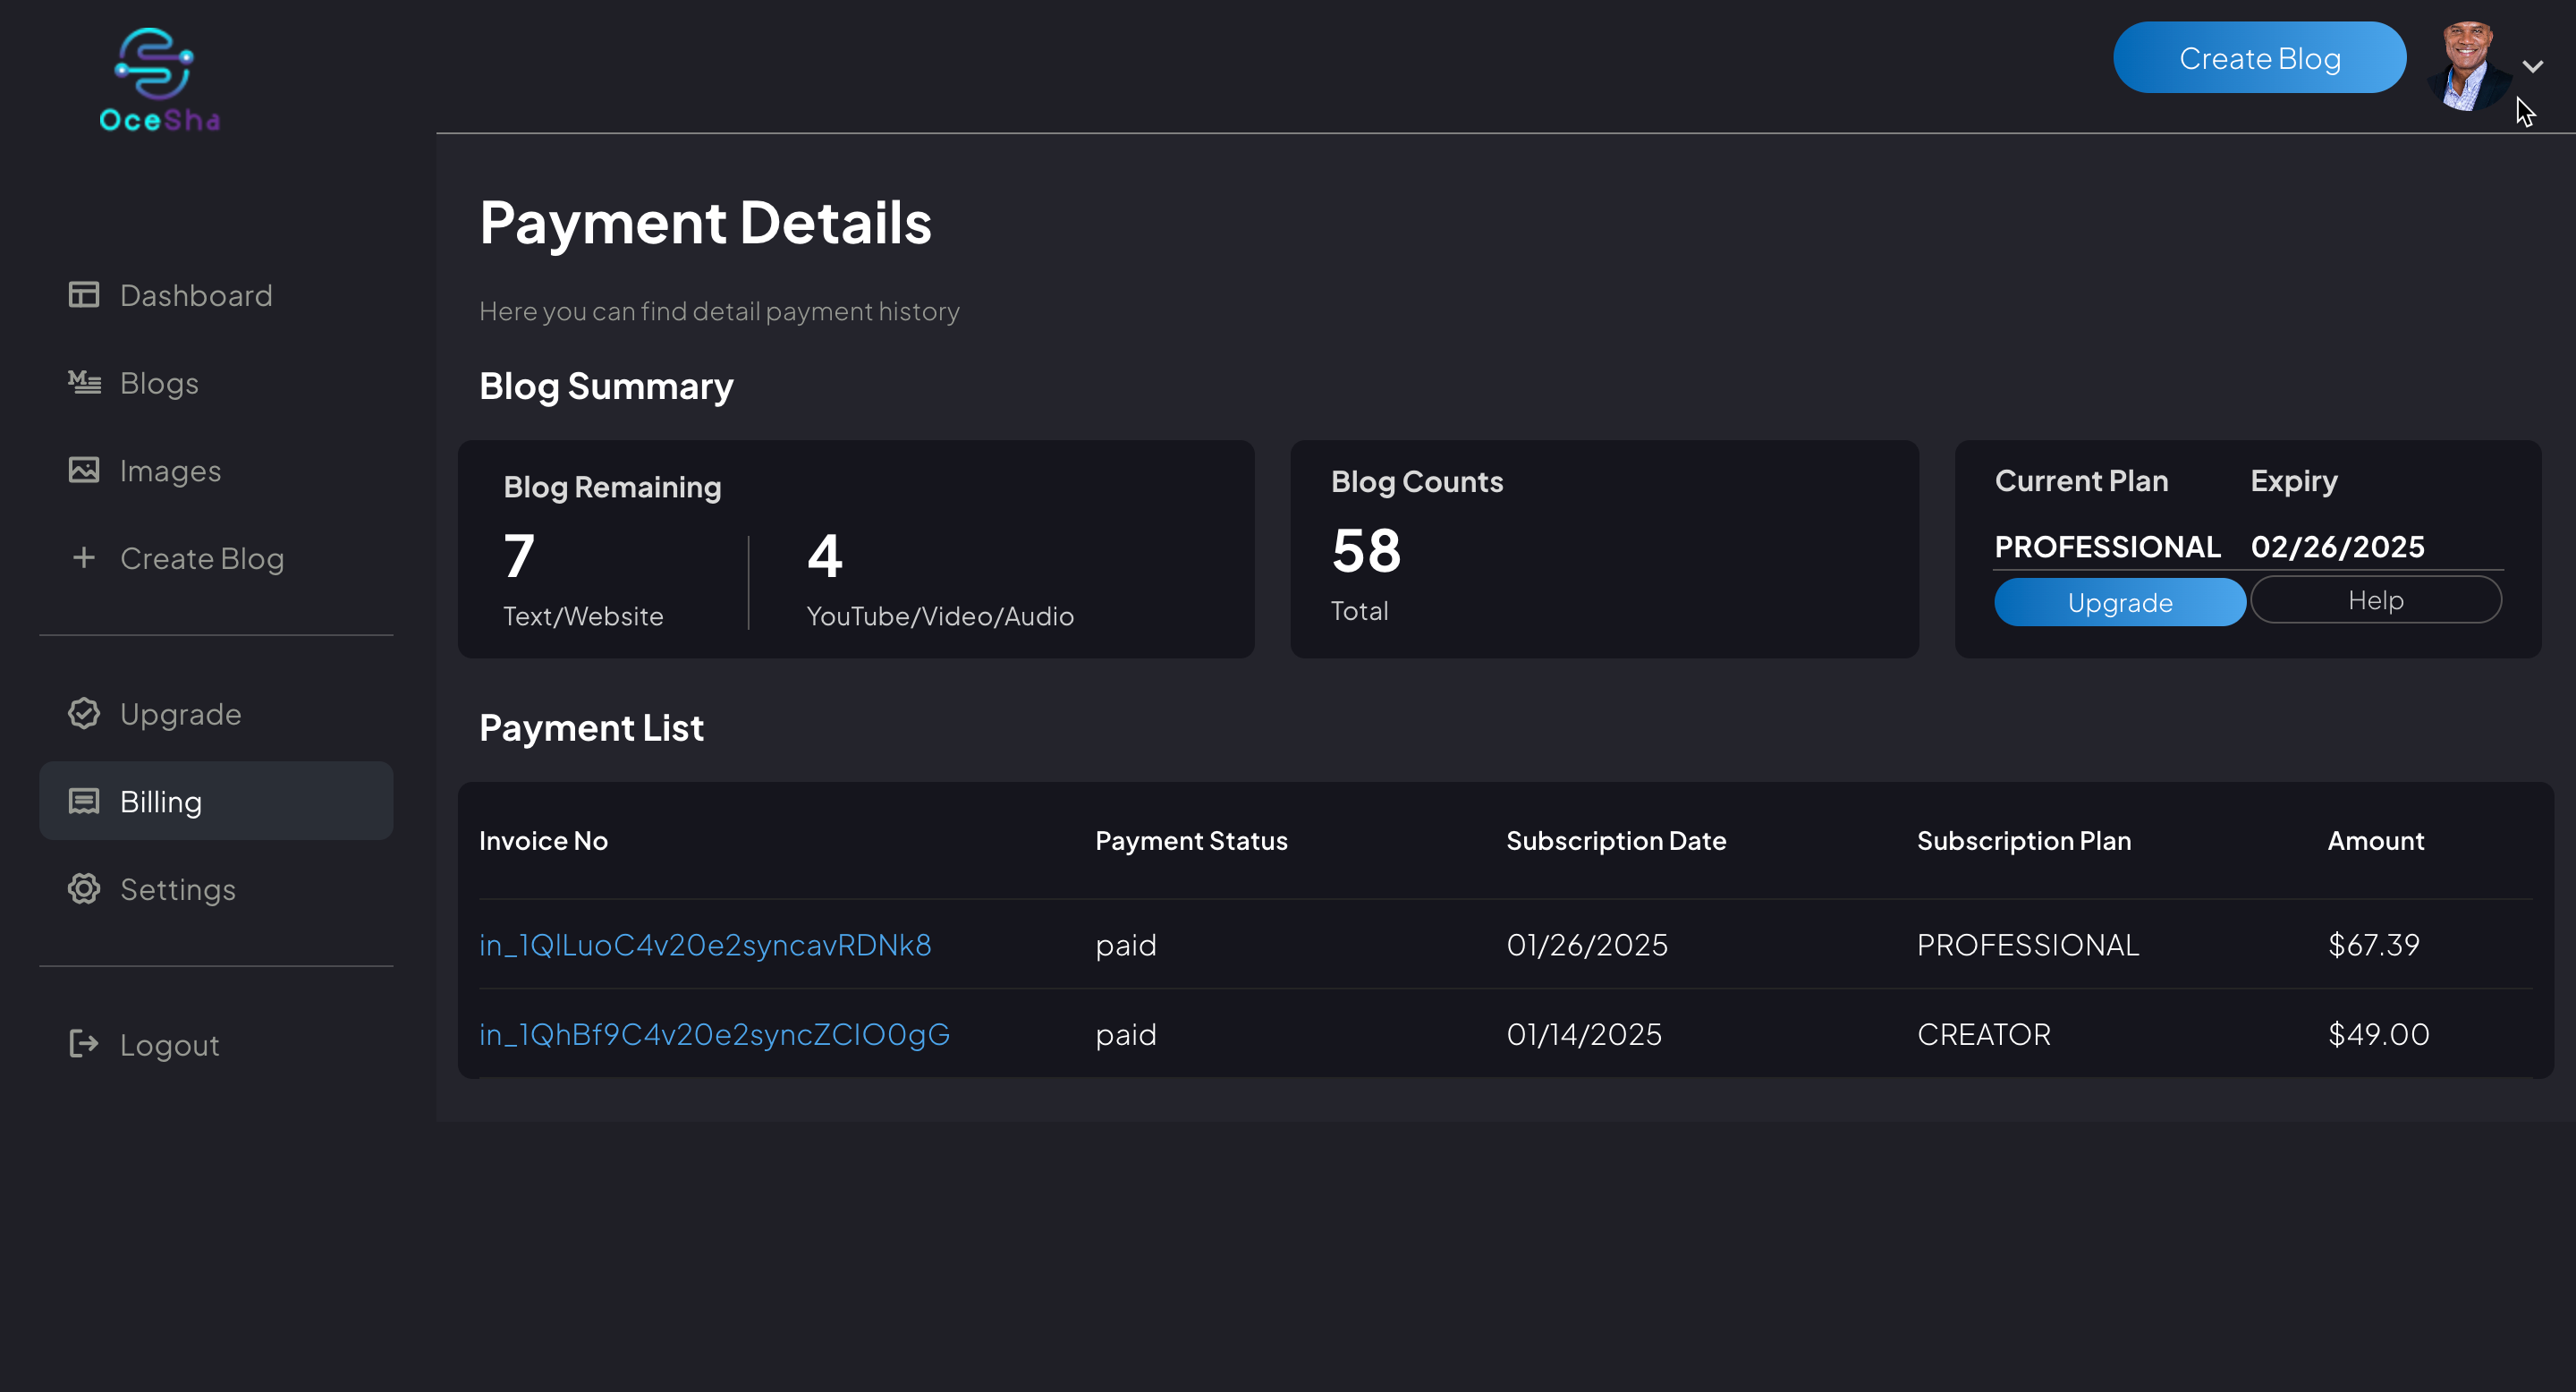The width and height of the screenshot is (2576, 1392).
Task: Click the $49.00 amount
Action: (x=2379, y=1034)
